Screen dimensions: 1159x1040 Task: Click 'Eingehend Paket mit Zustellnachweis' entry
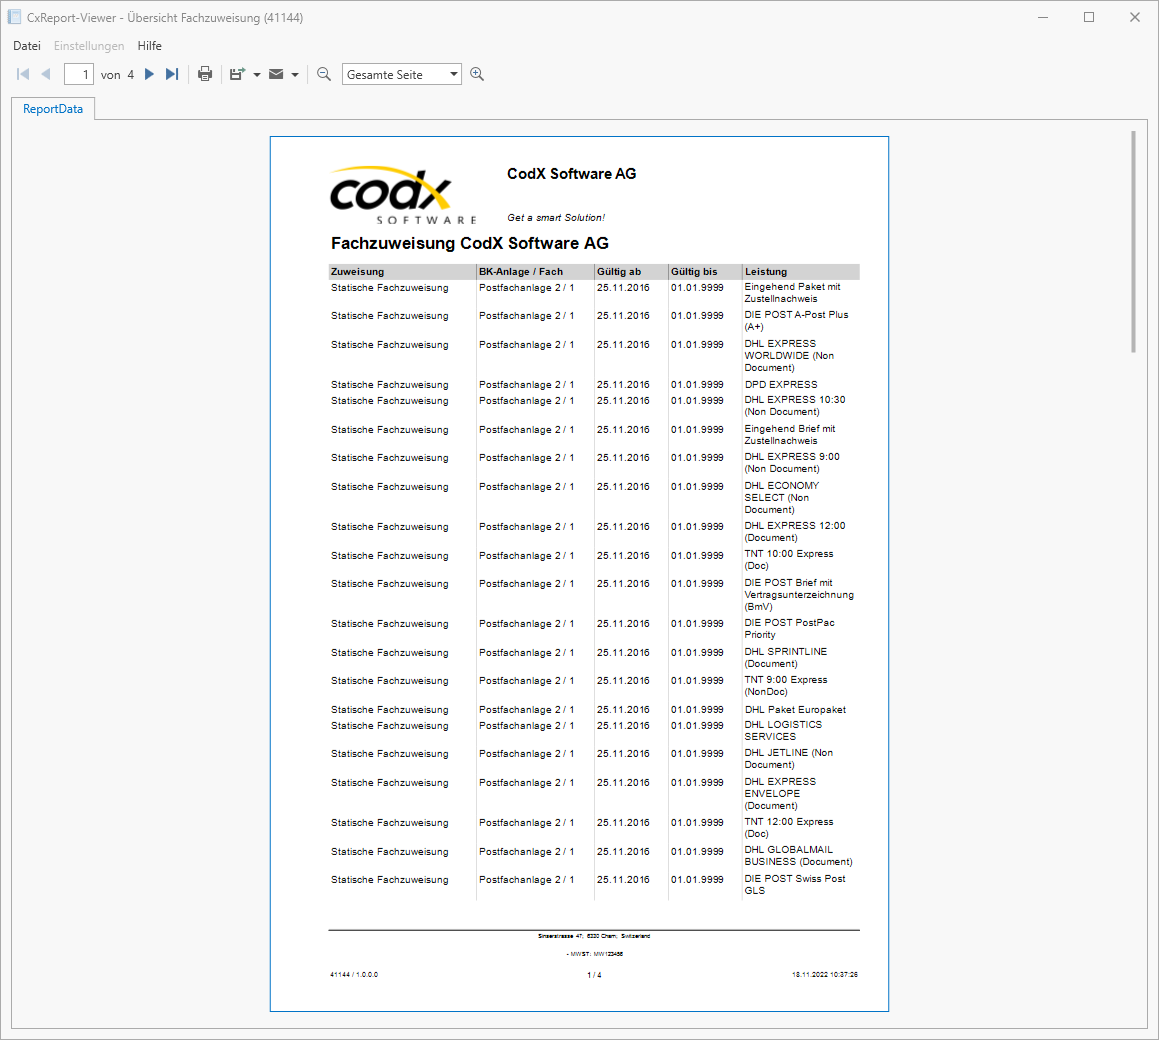[792, 293]
